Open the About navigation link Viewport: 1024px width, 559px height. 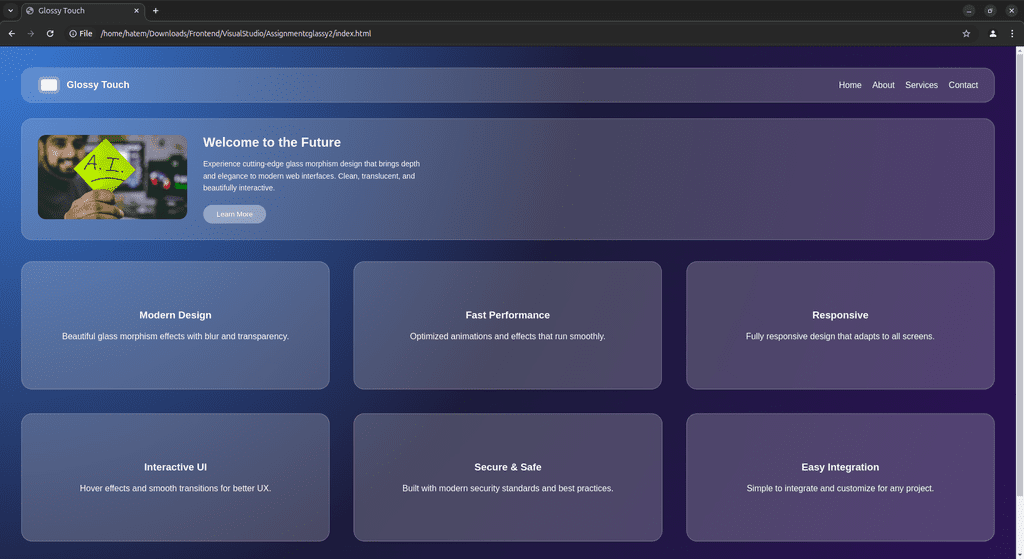pyautogui.click(x=883, y=85)
